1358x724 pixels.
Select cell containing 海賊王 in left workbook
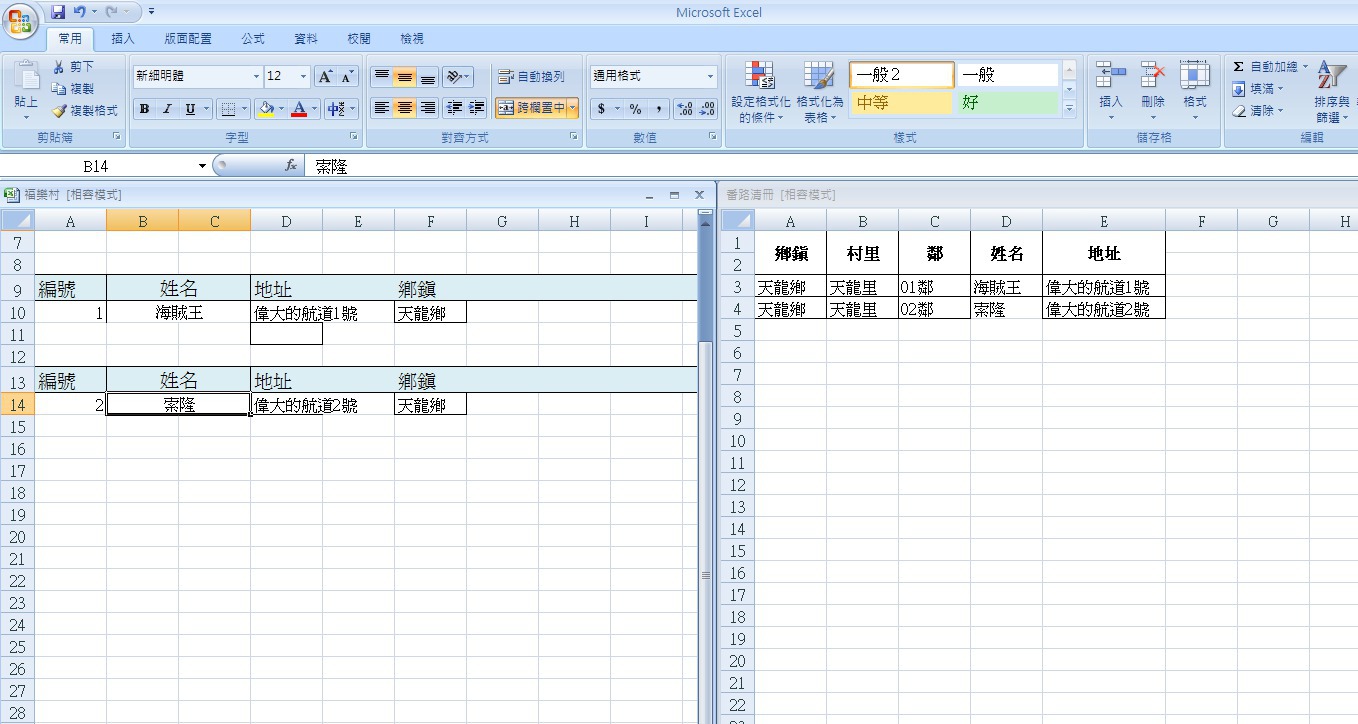click(178, 313)
